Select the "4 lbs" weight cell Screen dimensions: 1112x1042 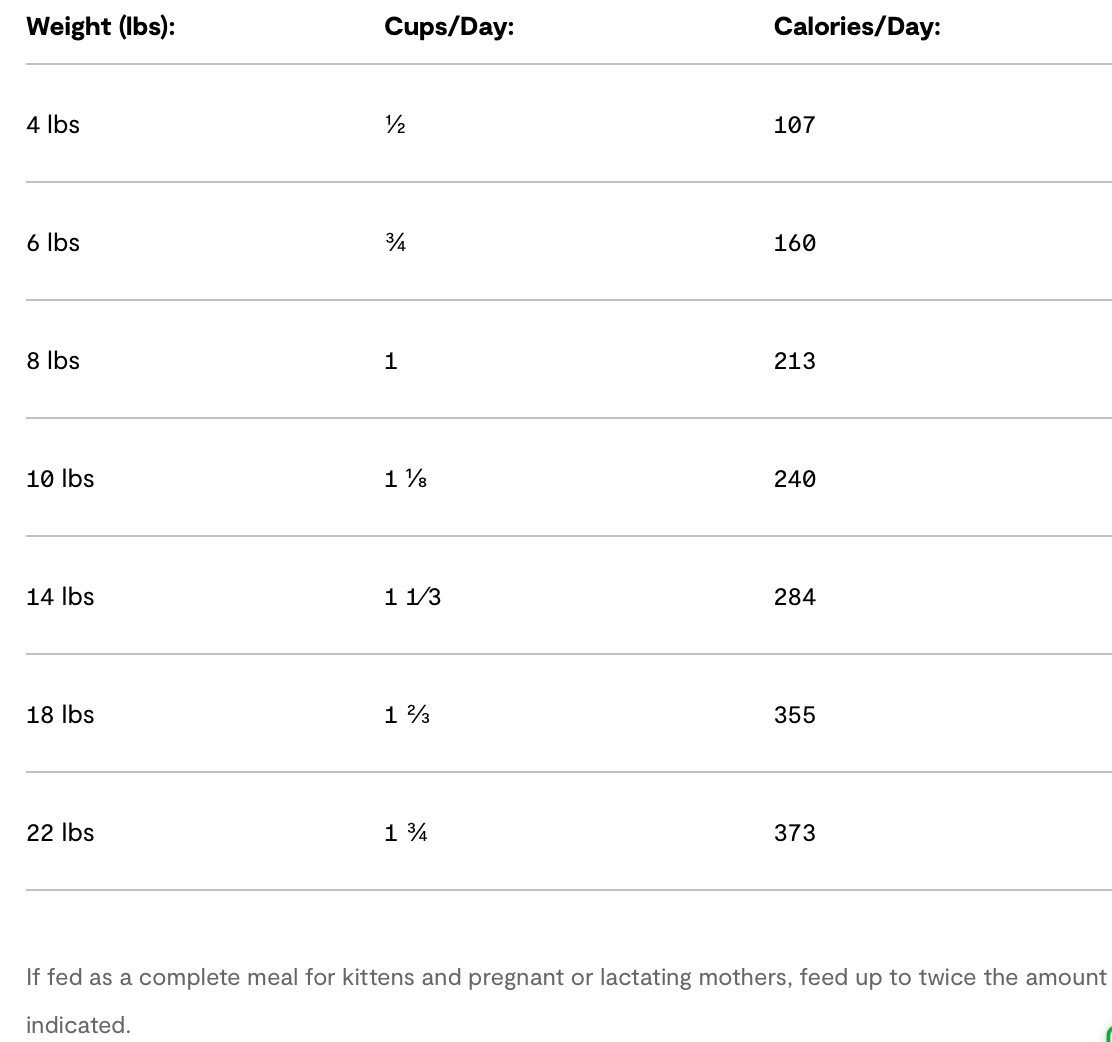pos(53,125)
